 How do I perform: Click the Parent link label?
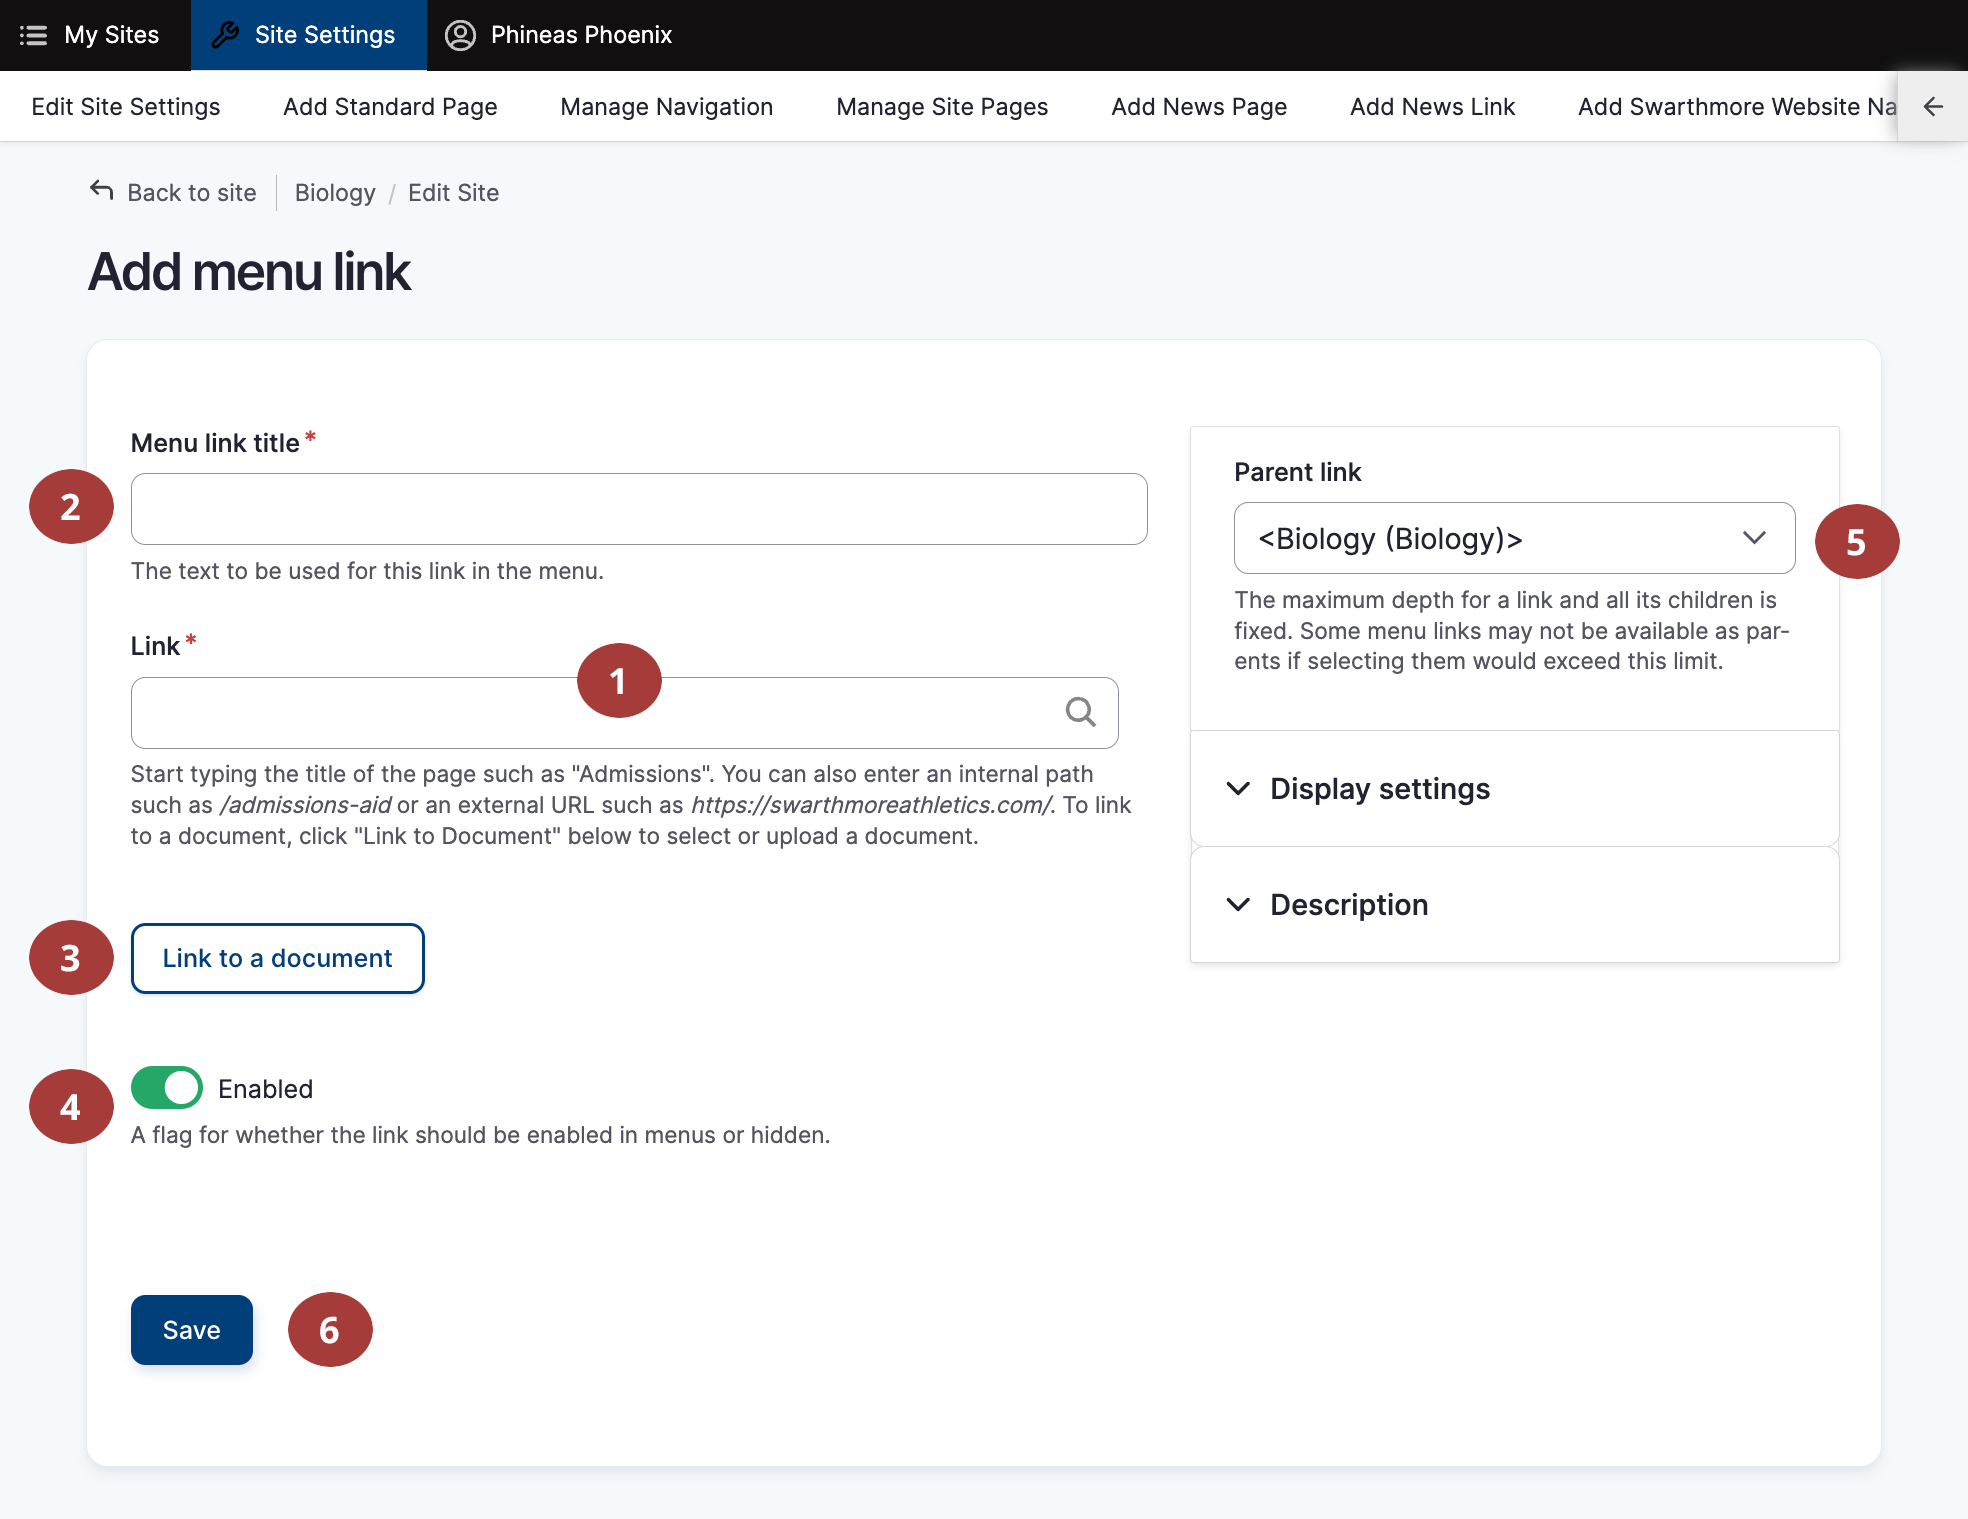(1298, 472)
